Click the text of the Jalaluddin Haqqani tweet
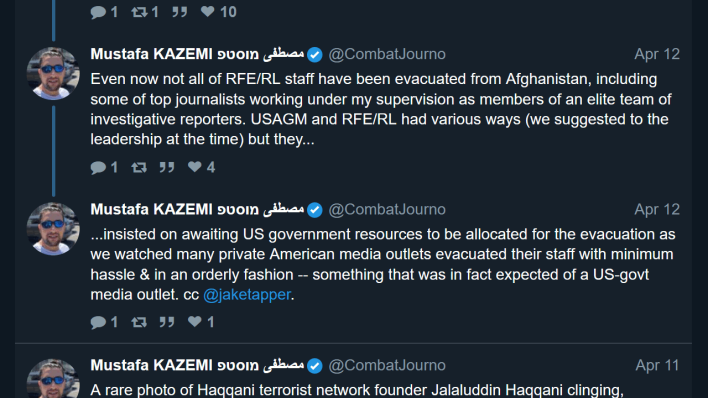 [357, 390]
